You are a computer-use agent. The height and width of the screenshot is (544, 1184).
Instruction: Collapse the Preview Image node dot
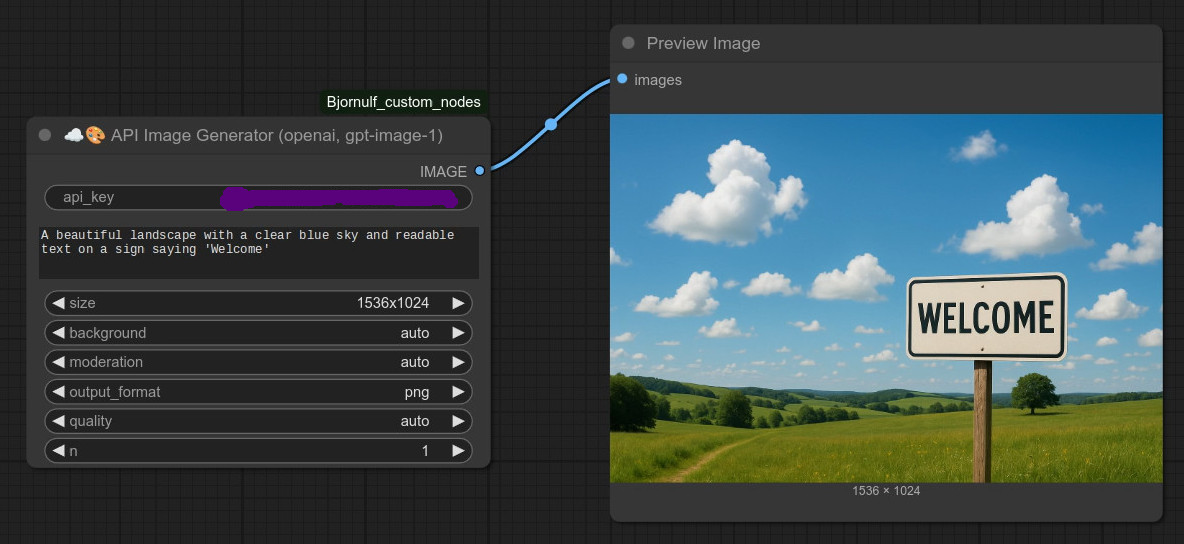[628, 43]
